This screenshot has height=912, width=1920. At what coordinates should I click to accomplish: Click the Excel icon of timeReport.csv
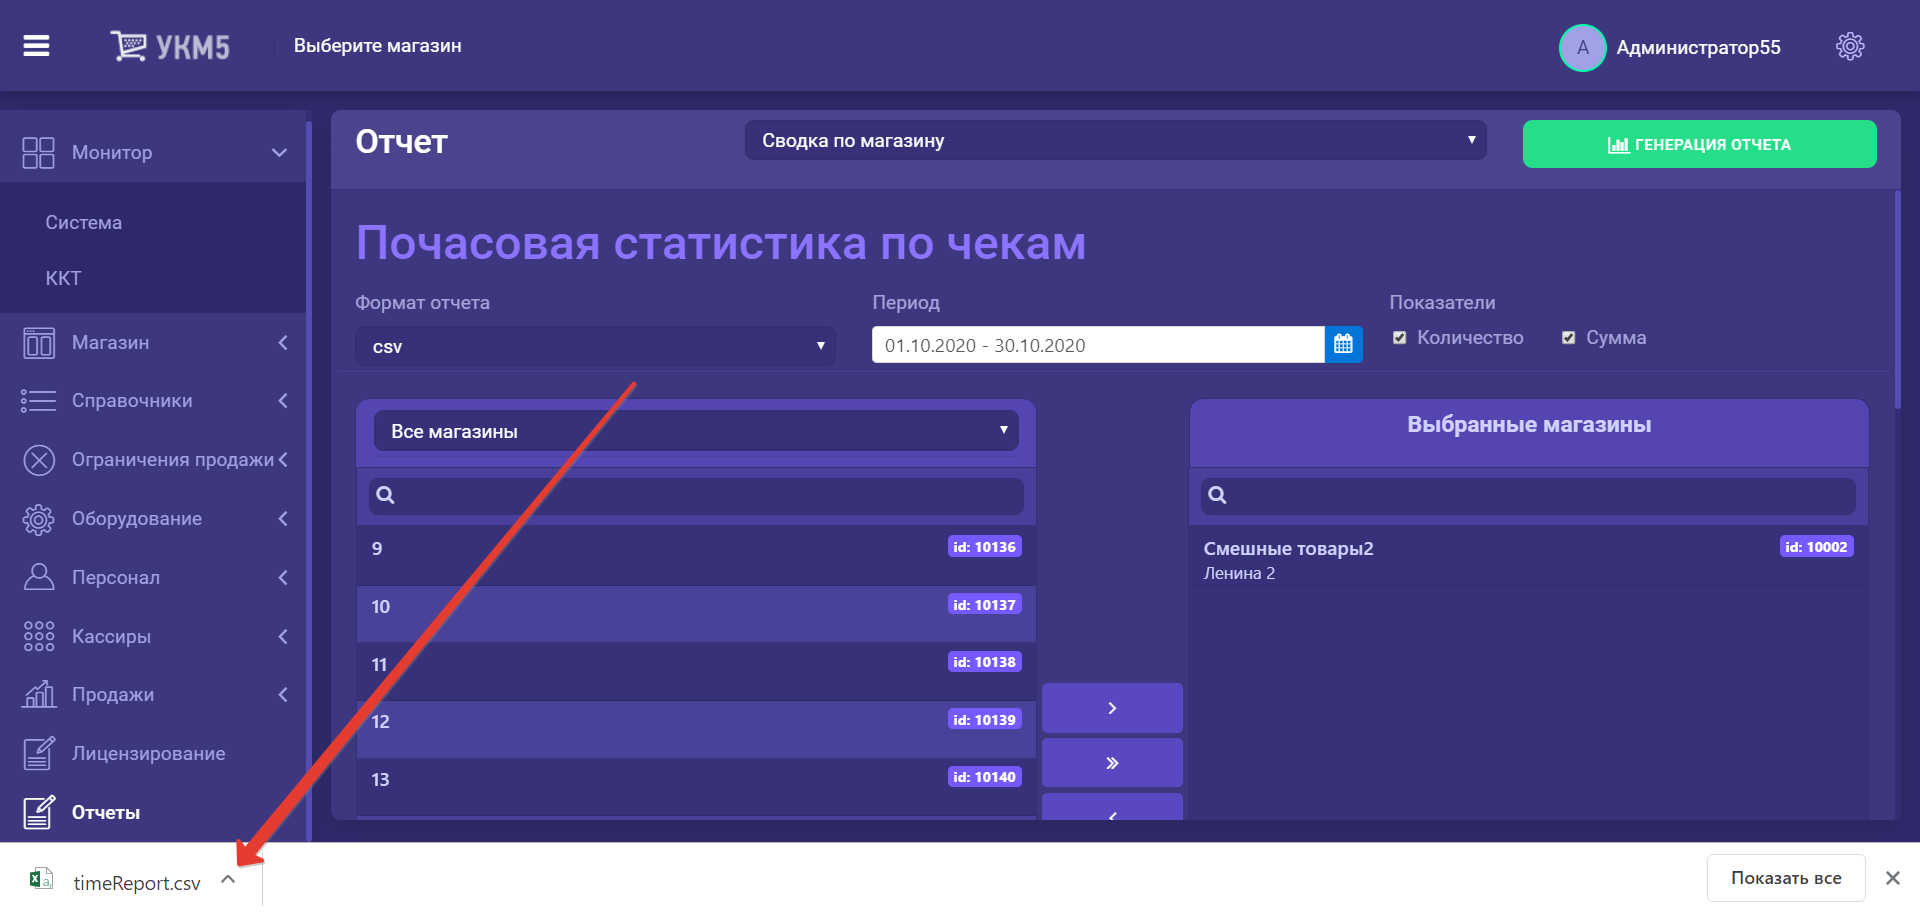pos(41,879)
